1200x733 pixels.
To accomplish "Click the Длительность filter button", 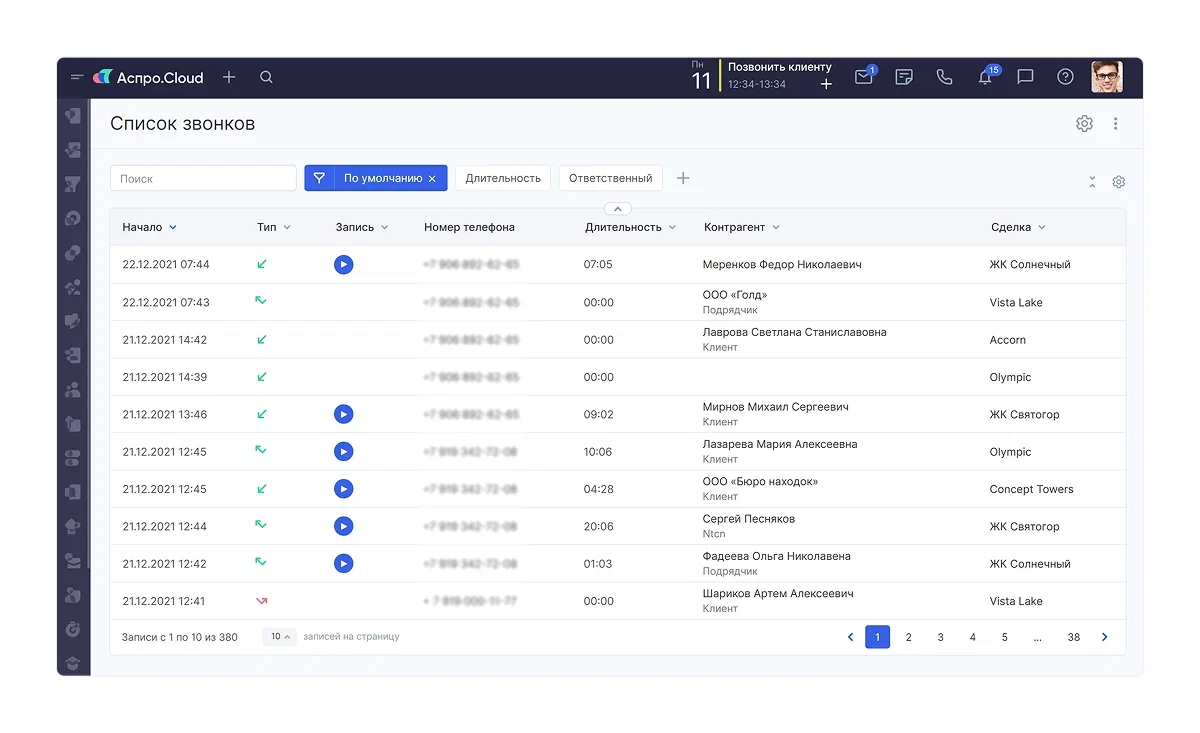I will pos(503,178).
